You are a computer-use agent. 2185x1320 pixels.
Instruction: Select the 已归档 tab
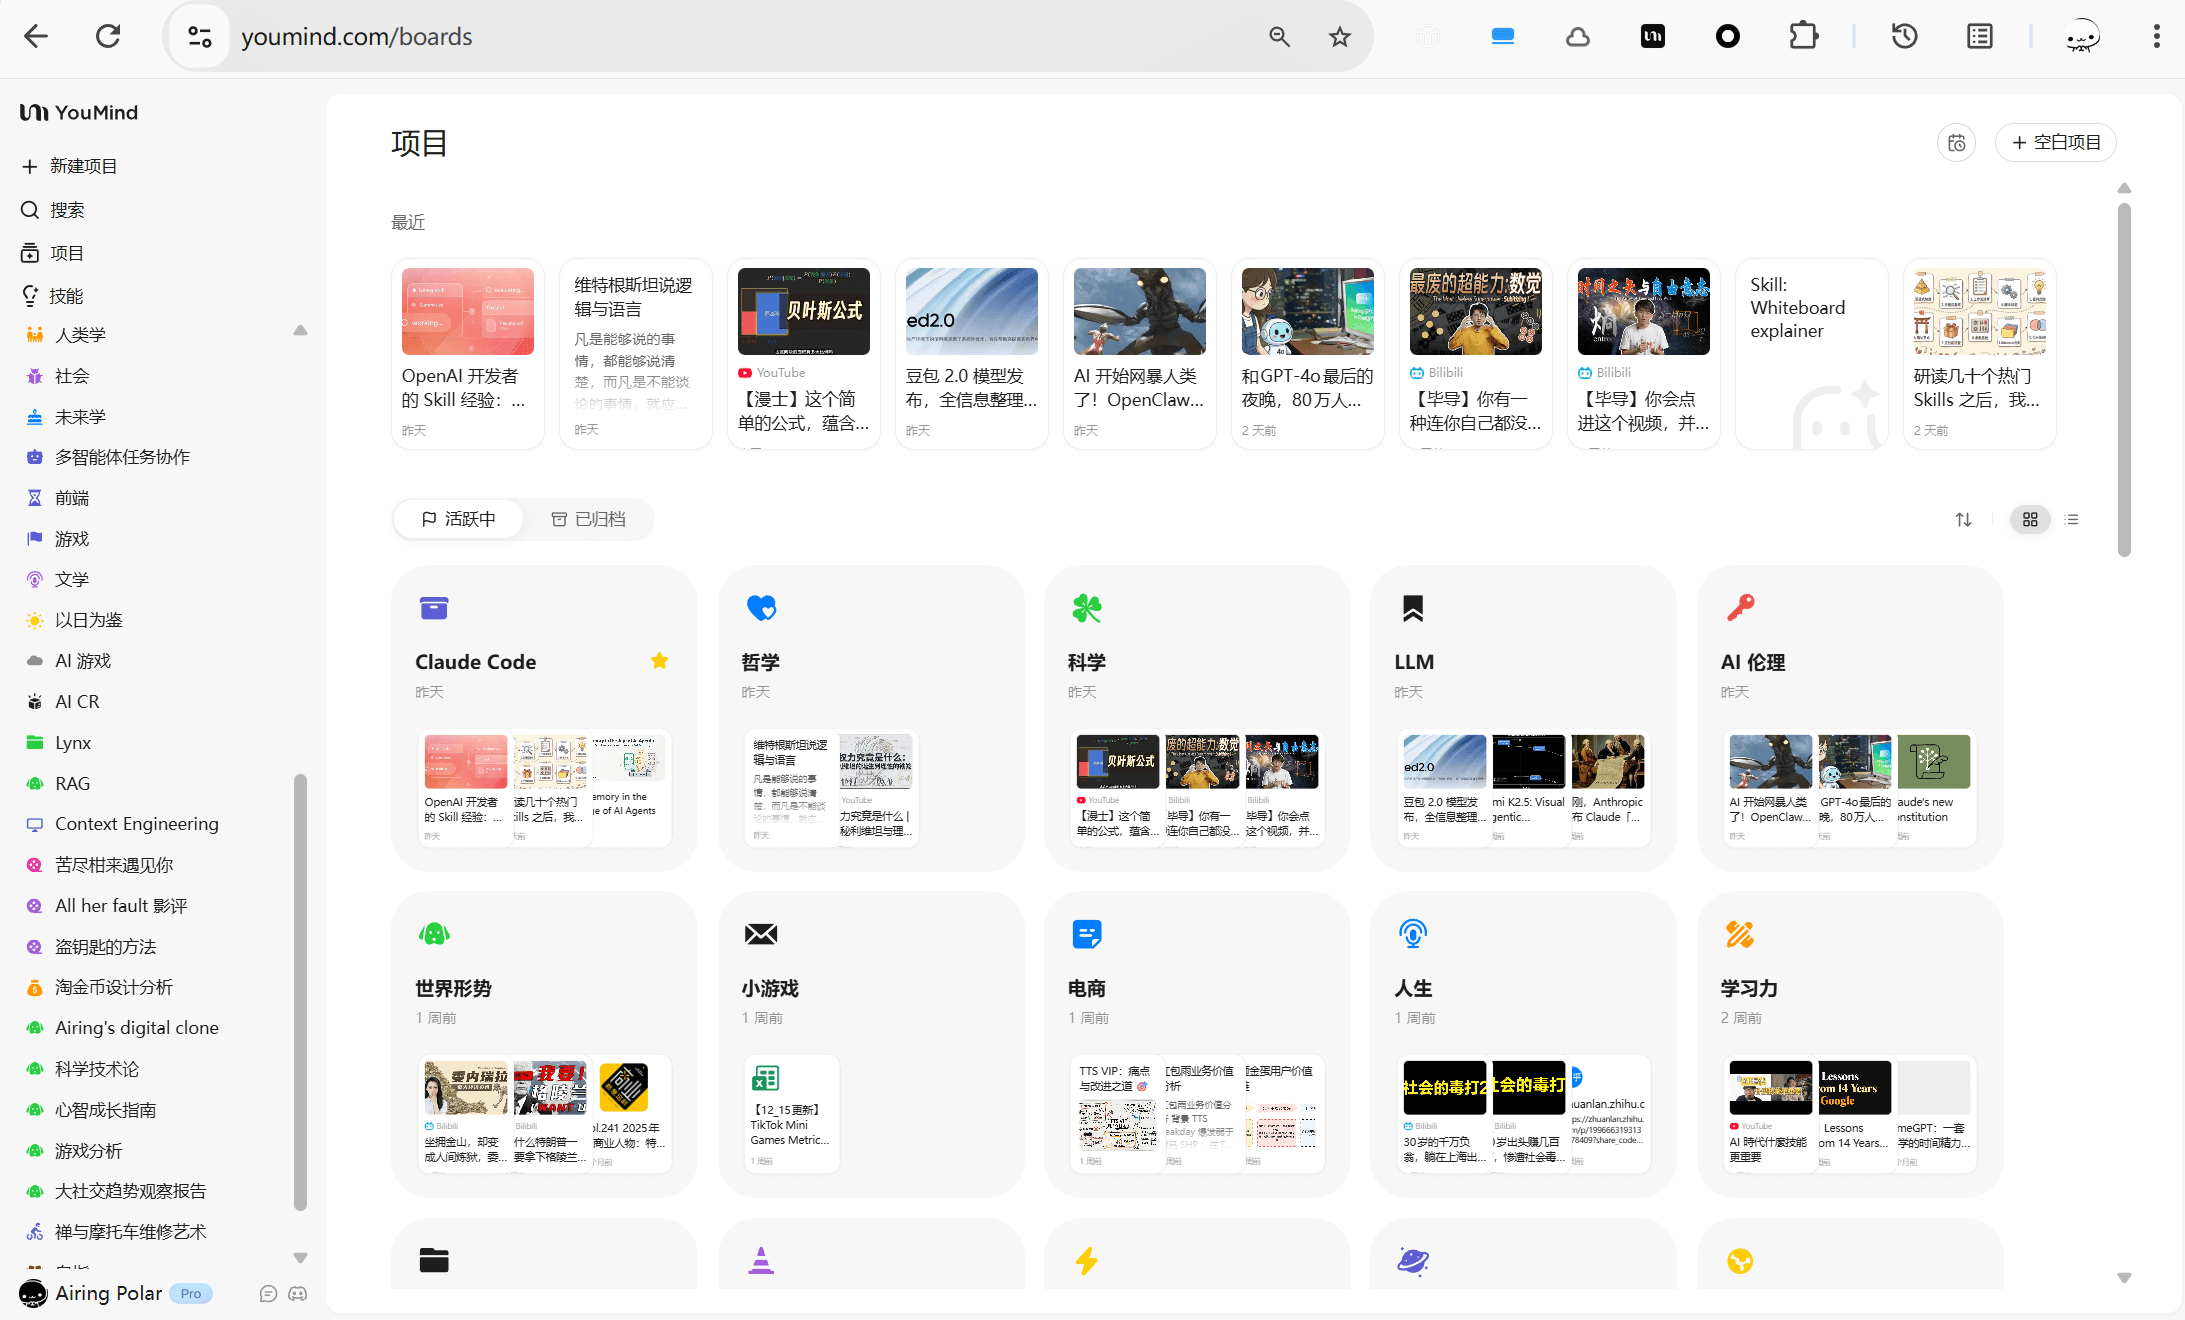tap(588, 519)
